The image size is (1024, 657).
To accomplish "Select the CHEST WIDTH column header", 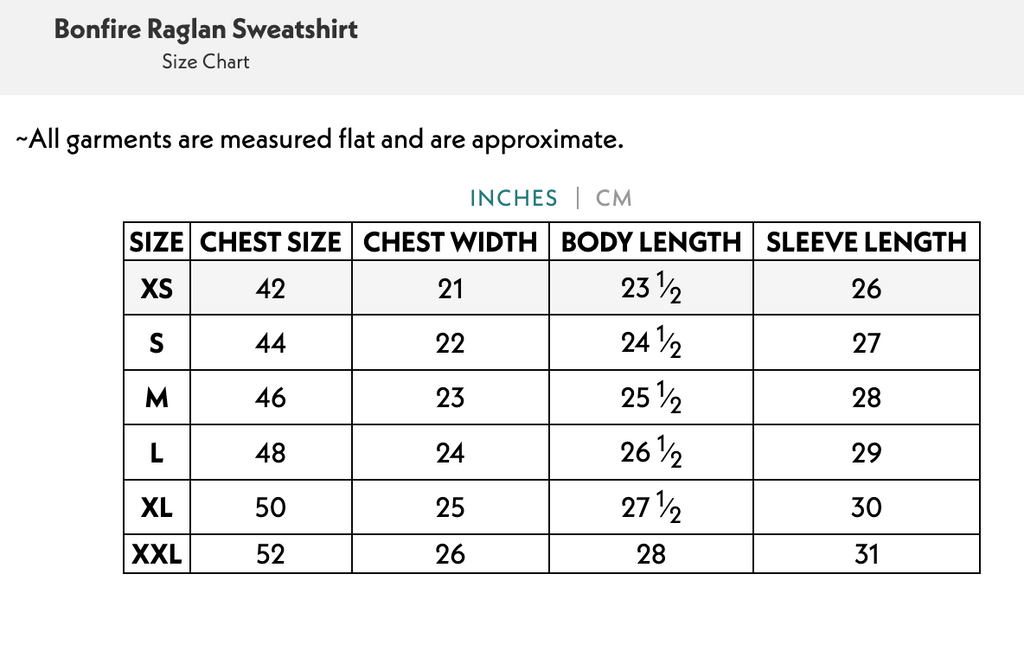I will pos(450,242).
